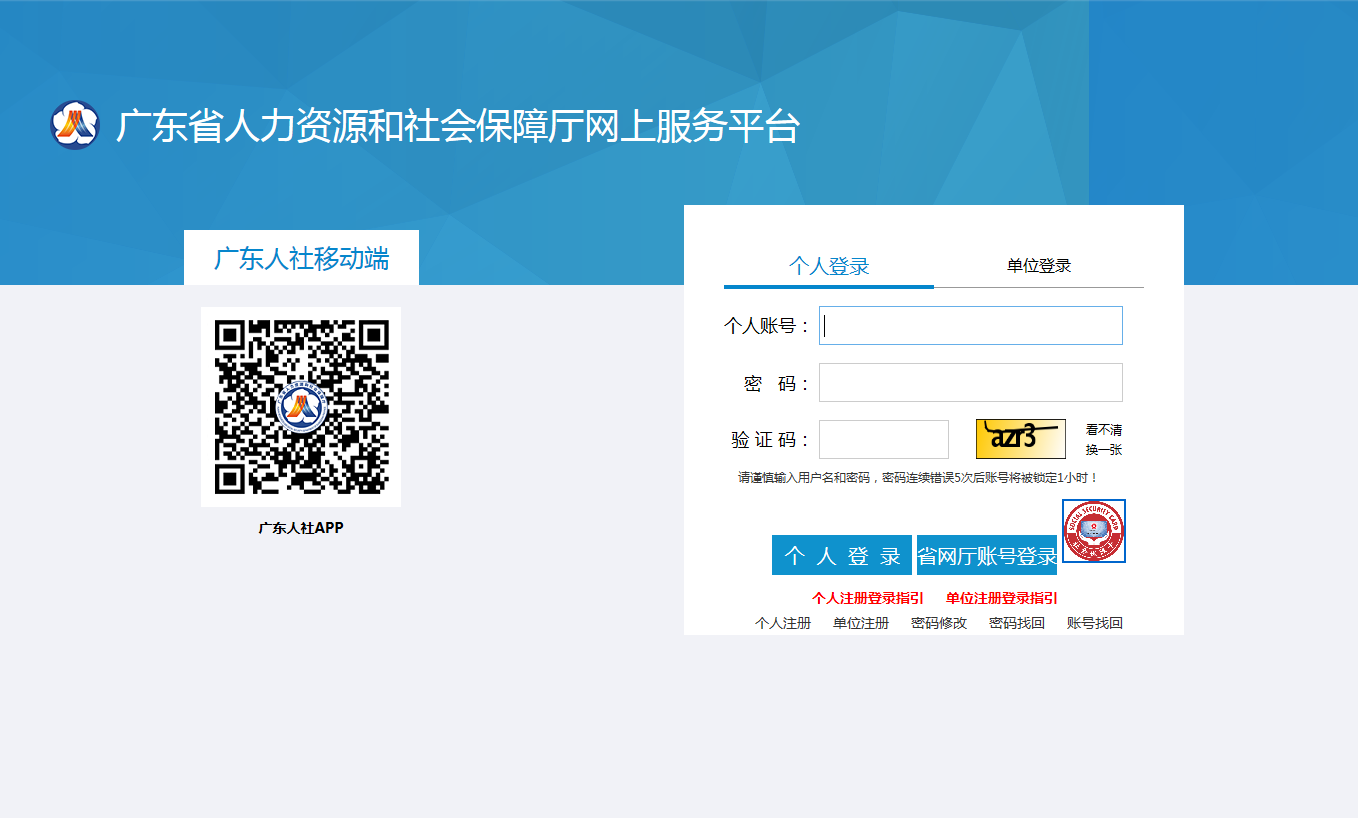
Task: Focus the 密码 input field
Action: pos(971,382)
